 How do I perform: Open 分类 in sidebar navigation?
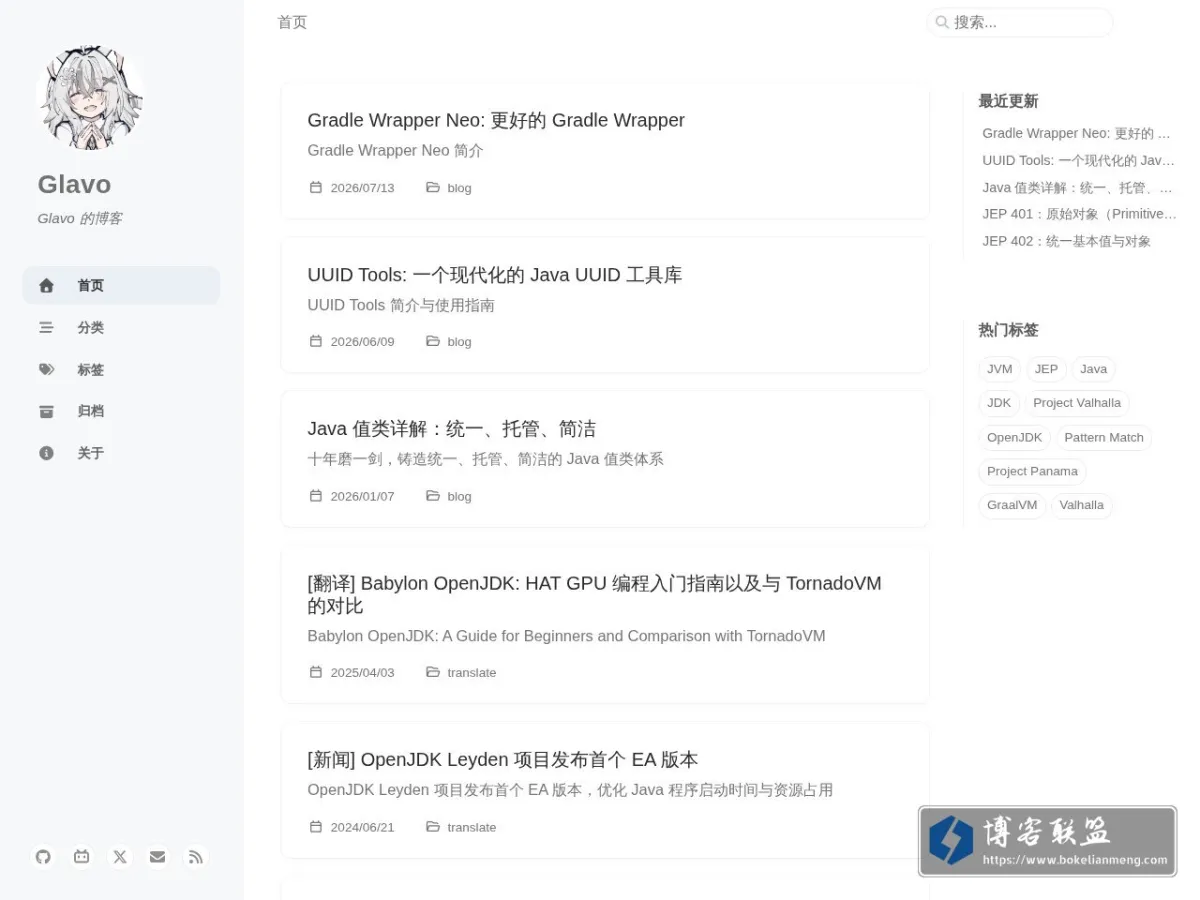coord(121,327)
